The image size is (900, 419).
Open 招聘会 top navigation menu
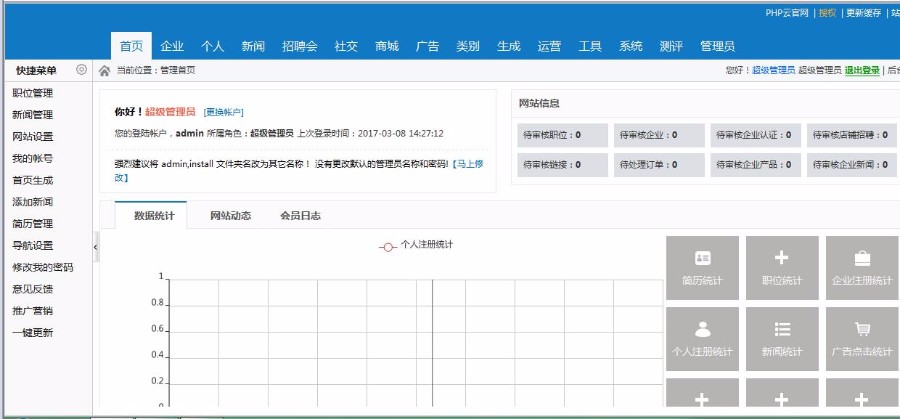tap(300, 46)
